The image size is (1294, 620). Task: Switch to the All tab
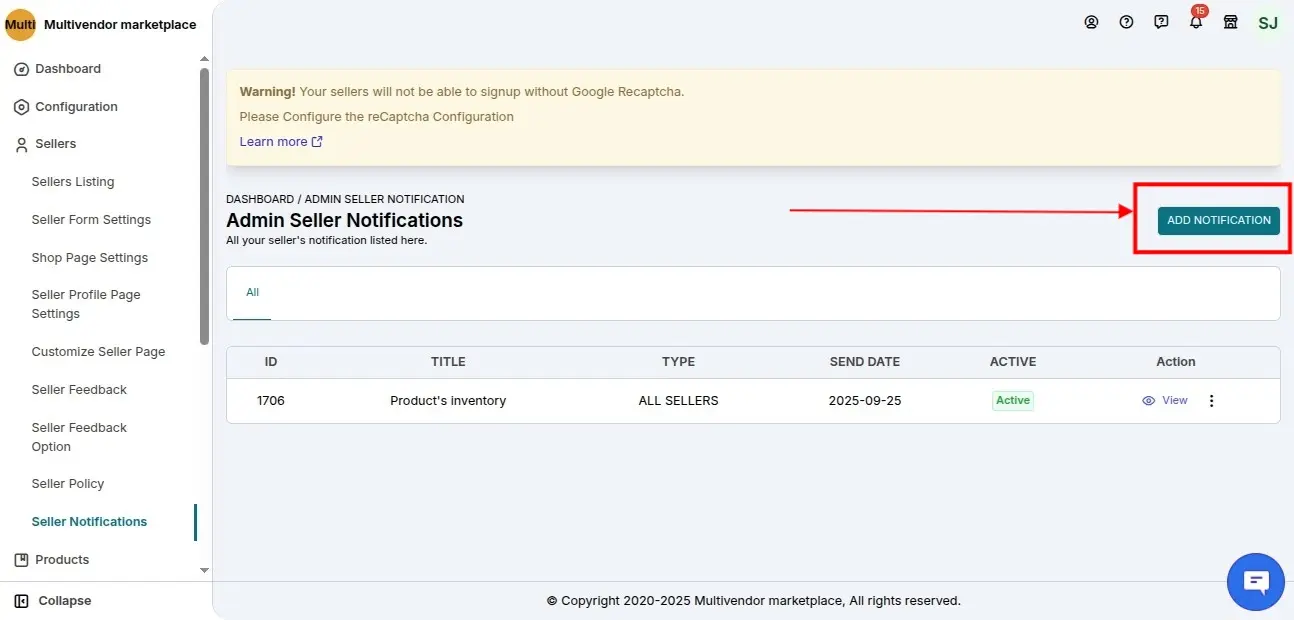click(x=251, y=293)
